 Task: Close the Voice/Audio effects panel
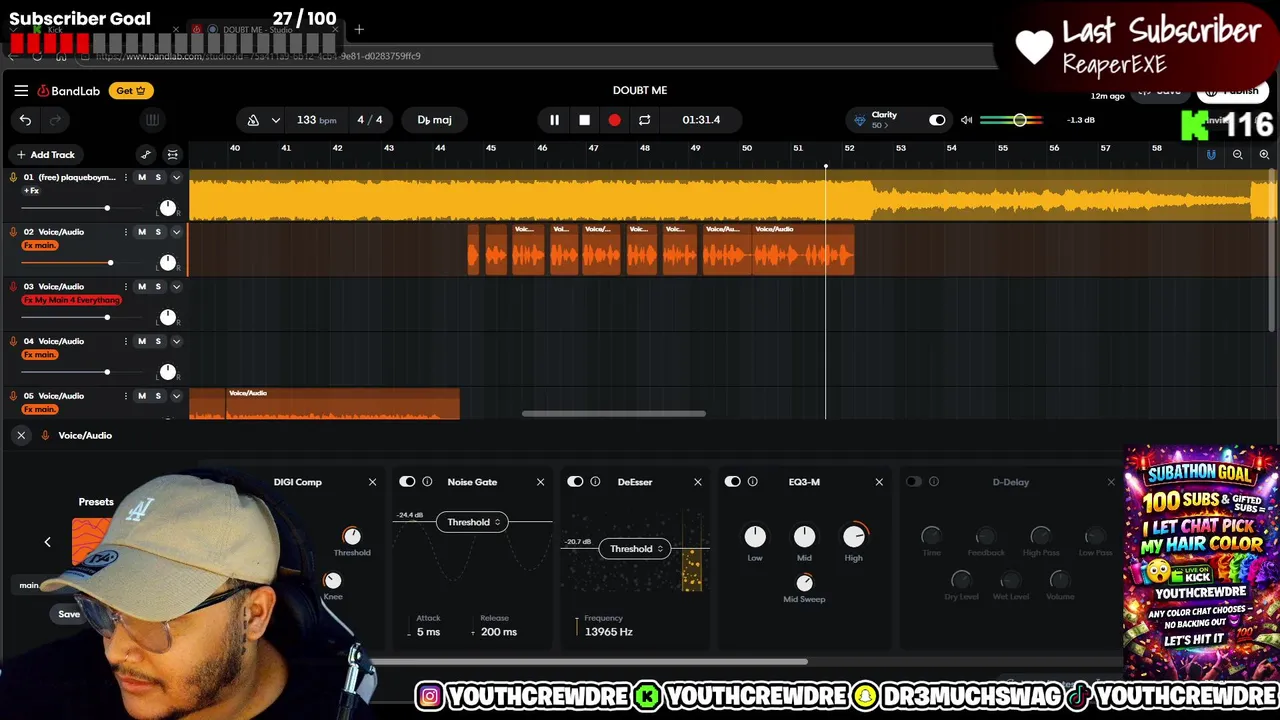pyautogui.click(x=21, y=435)
